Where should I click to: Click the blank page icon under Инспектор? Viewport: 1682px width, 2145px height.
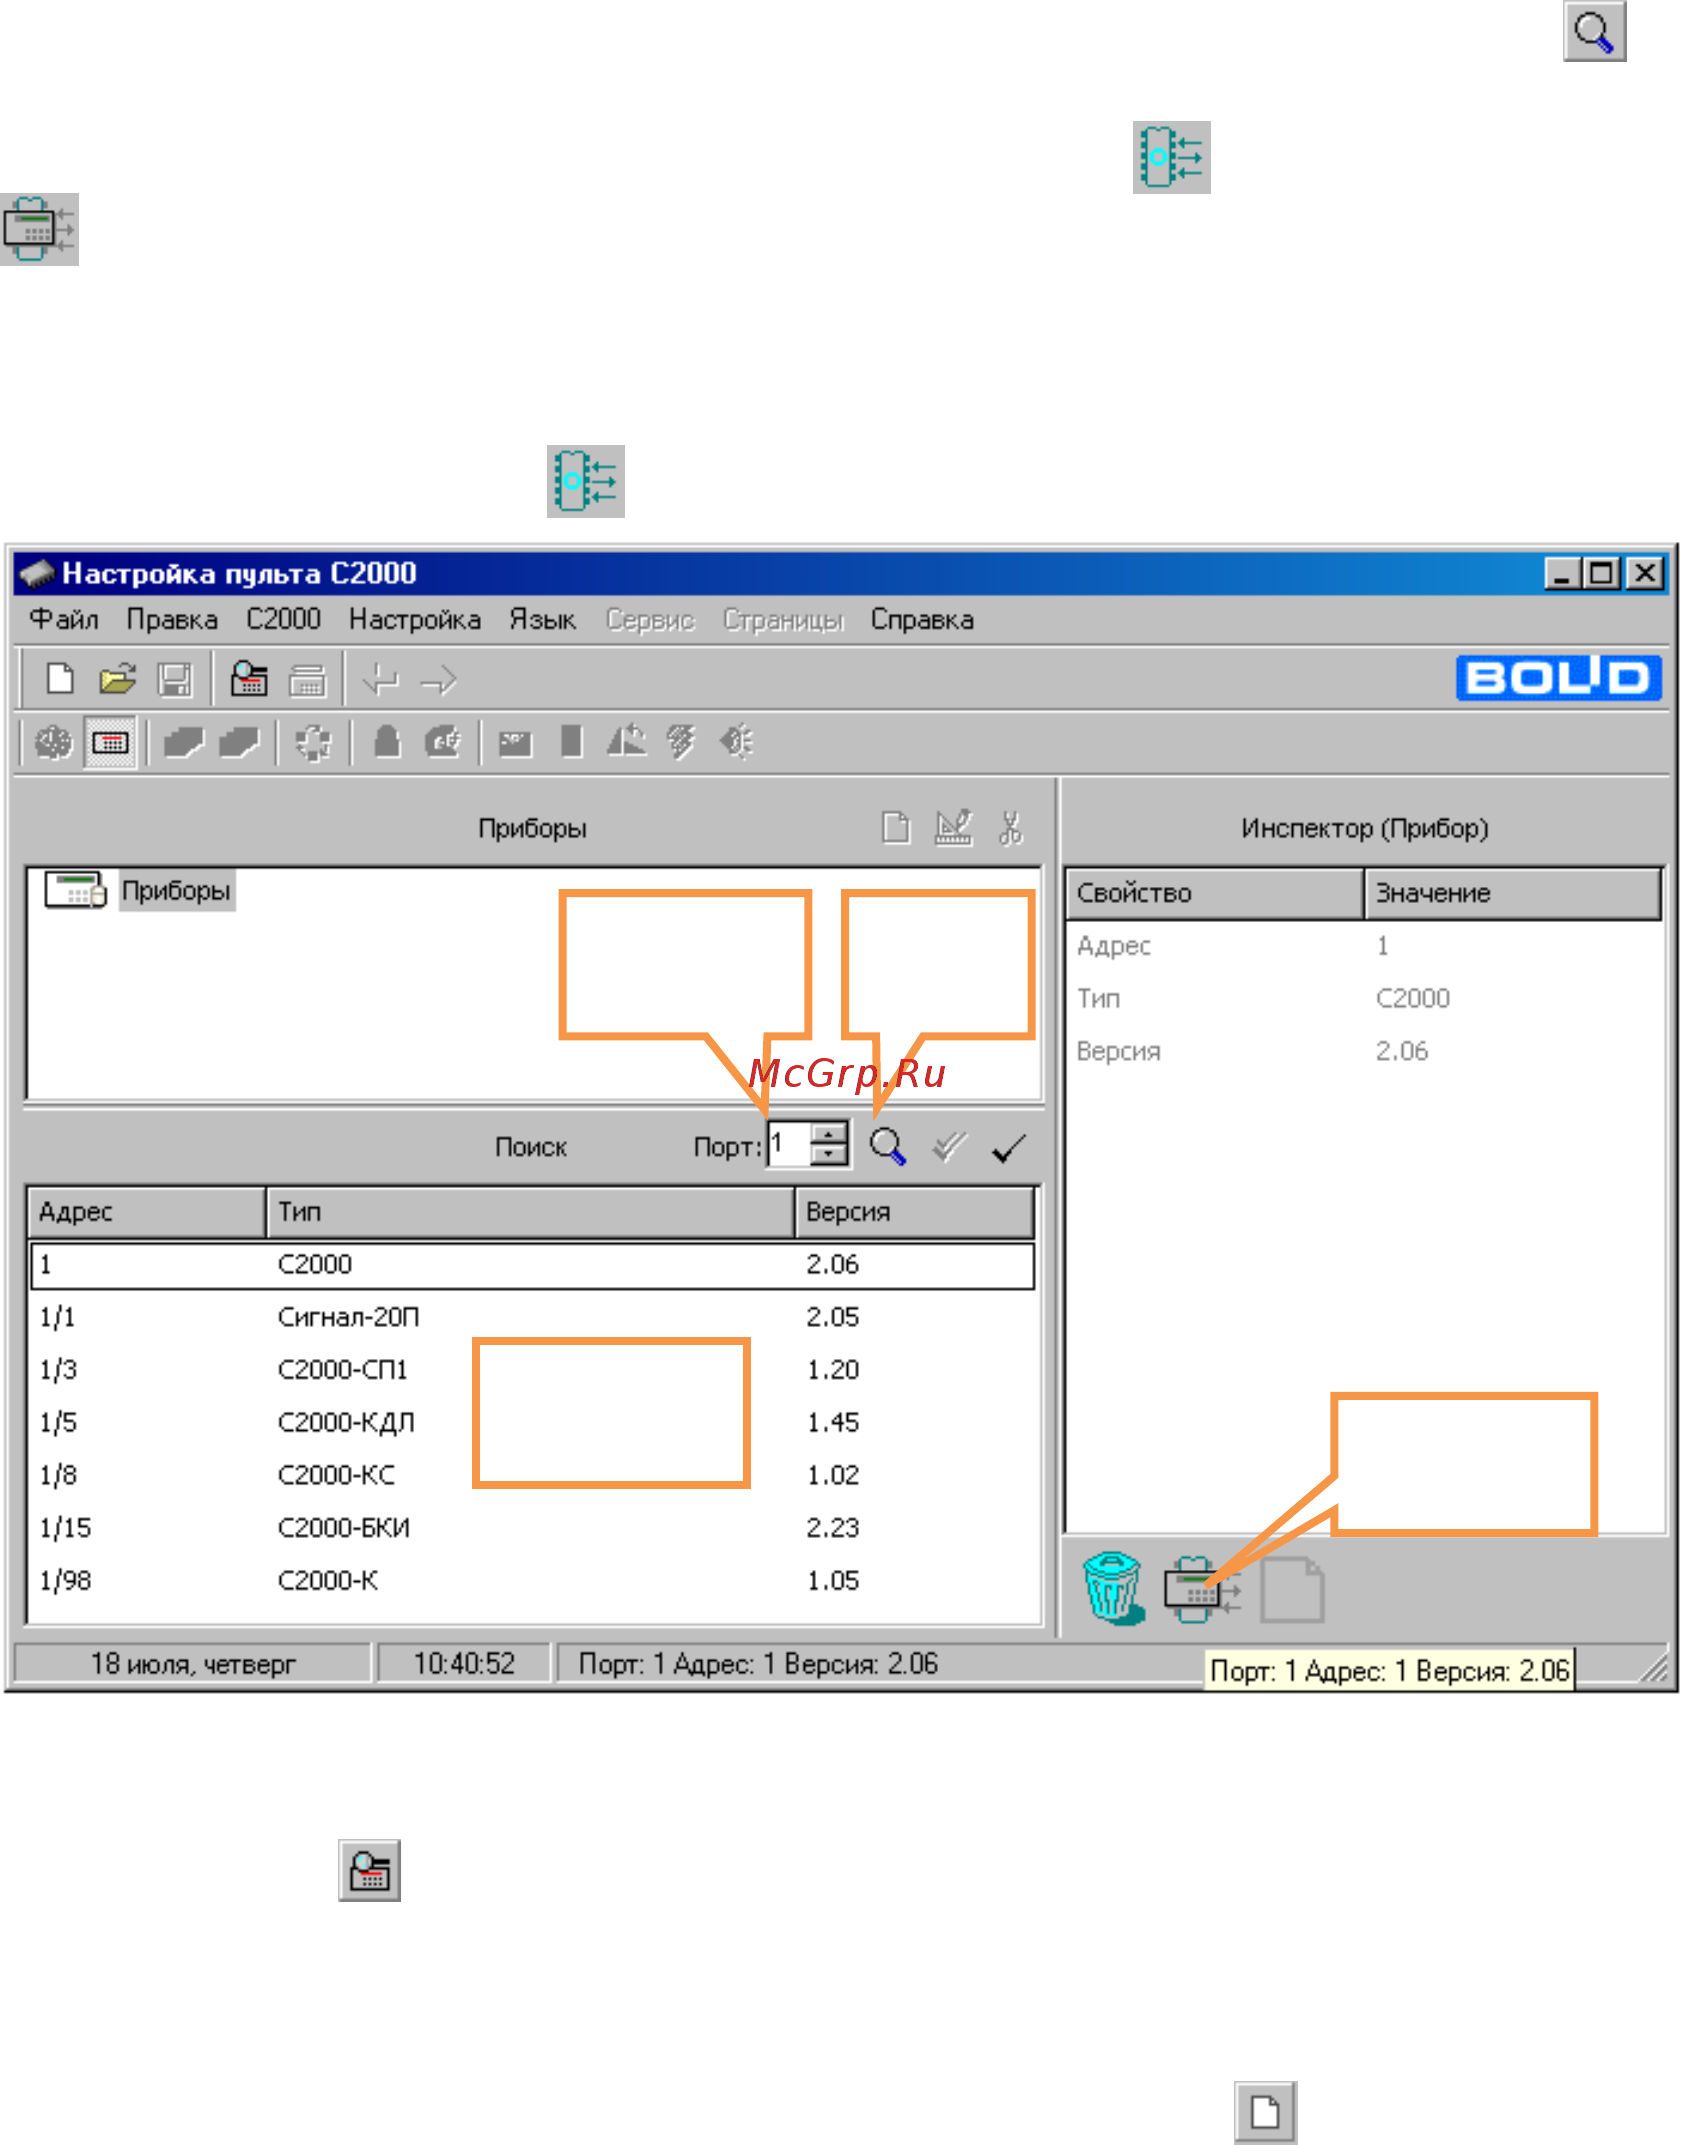tap(1292, 1588)
